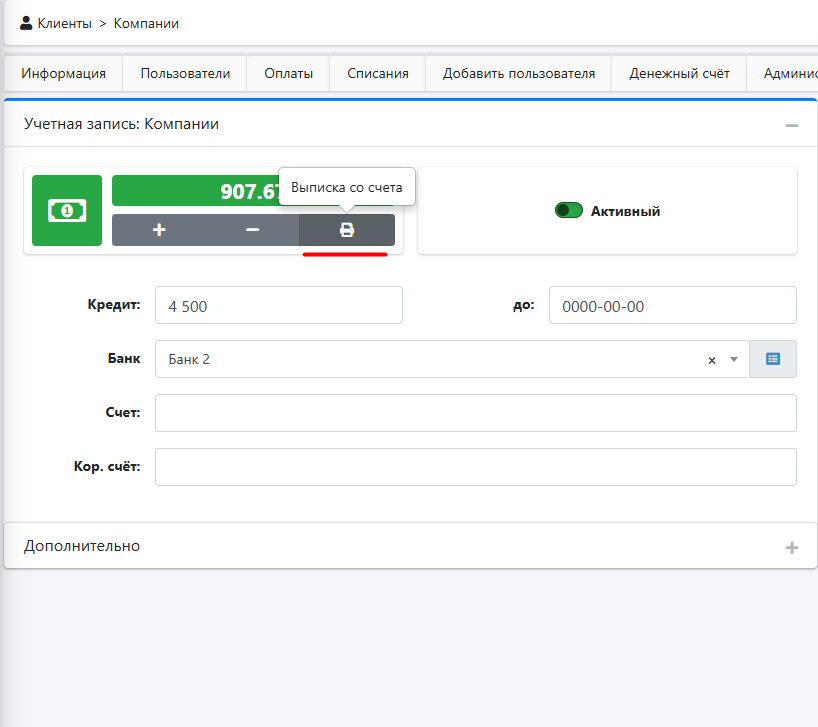Click the Компании breadcrumb link
The width and height of the screenshot is (818, 727).
coord(146,23)
